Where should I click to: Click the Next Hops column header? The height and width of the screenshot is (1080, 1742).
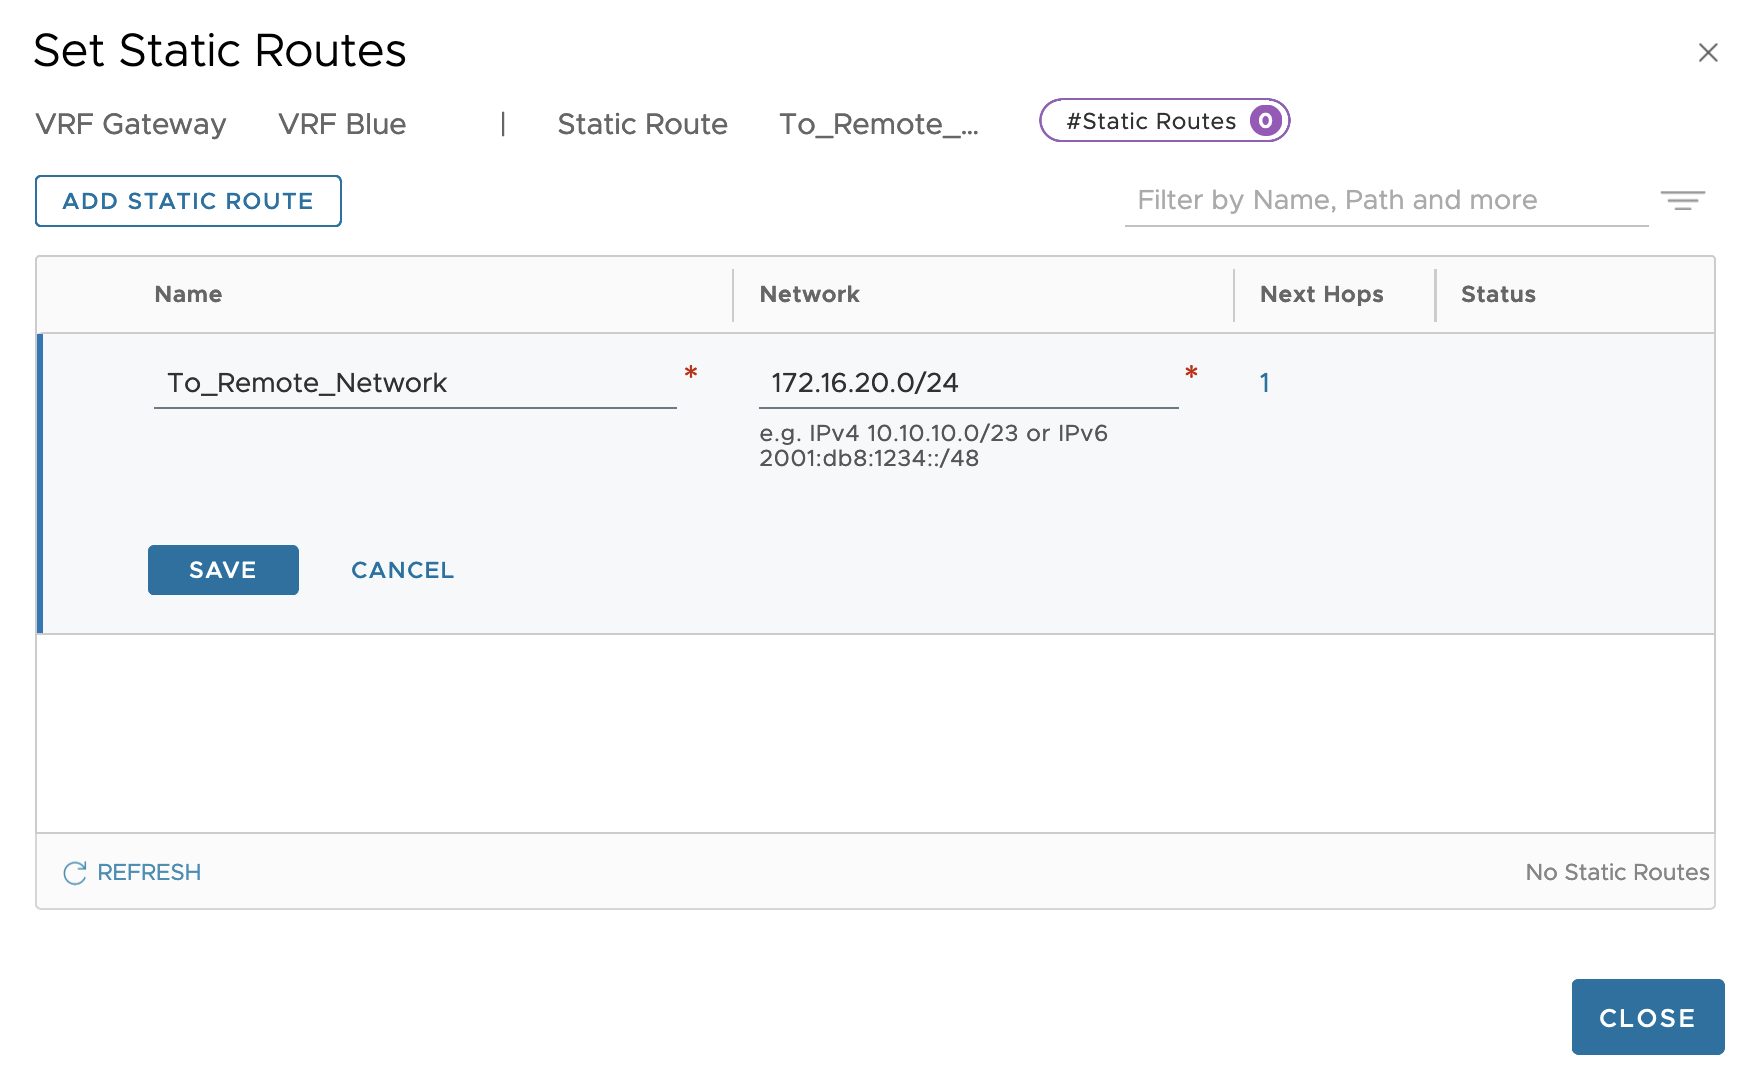point(1321,295)
